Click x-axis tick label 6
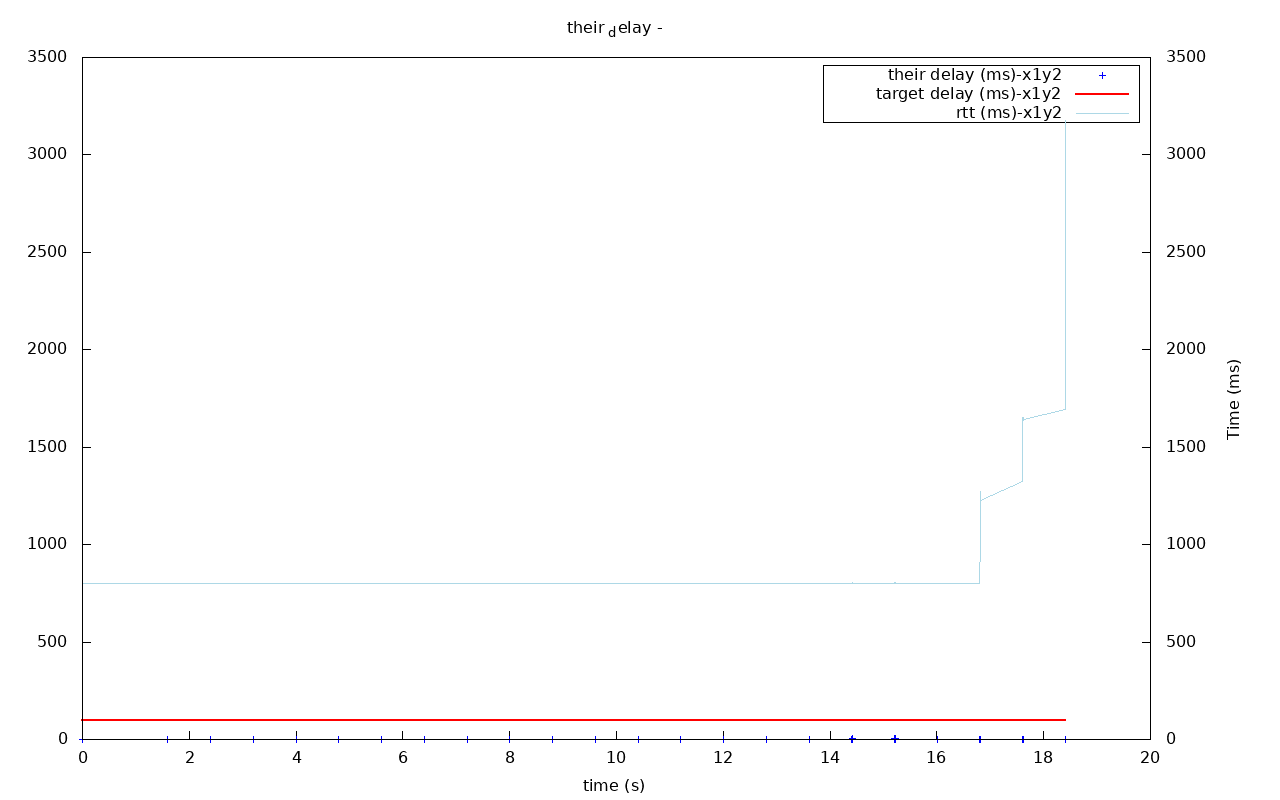The width and height of the screenshot is (1280, 800). (403, 758)
